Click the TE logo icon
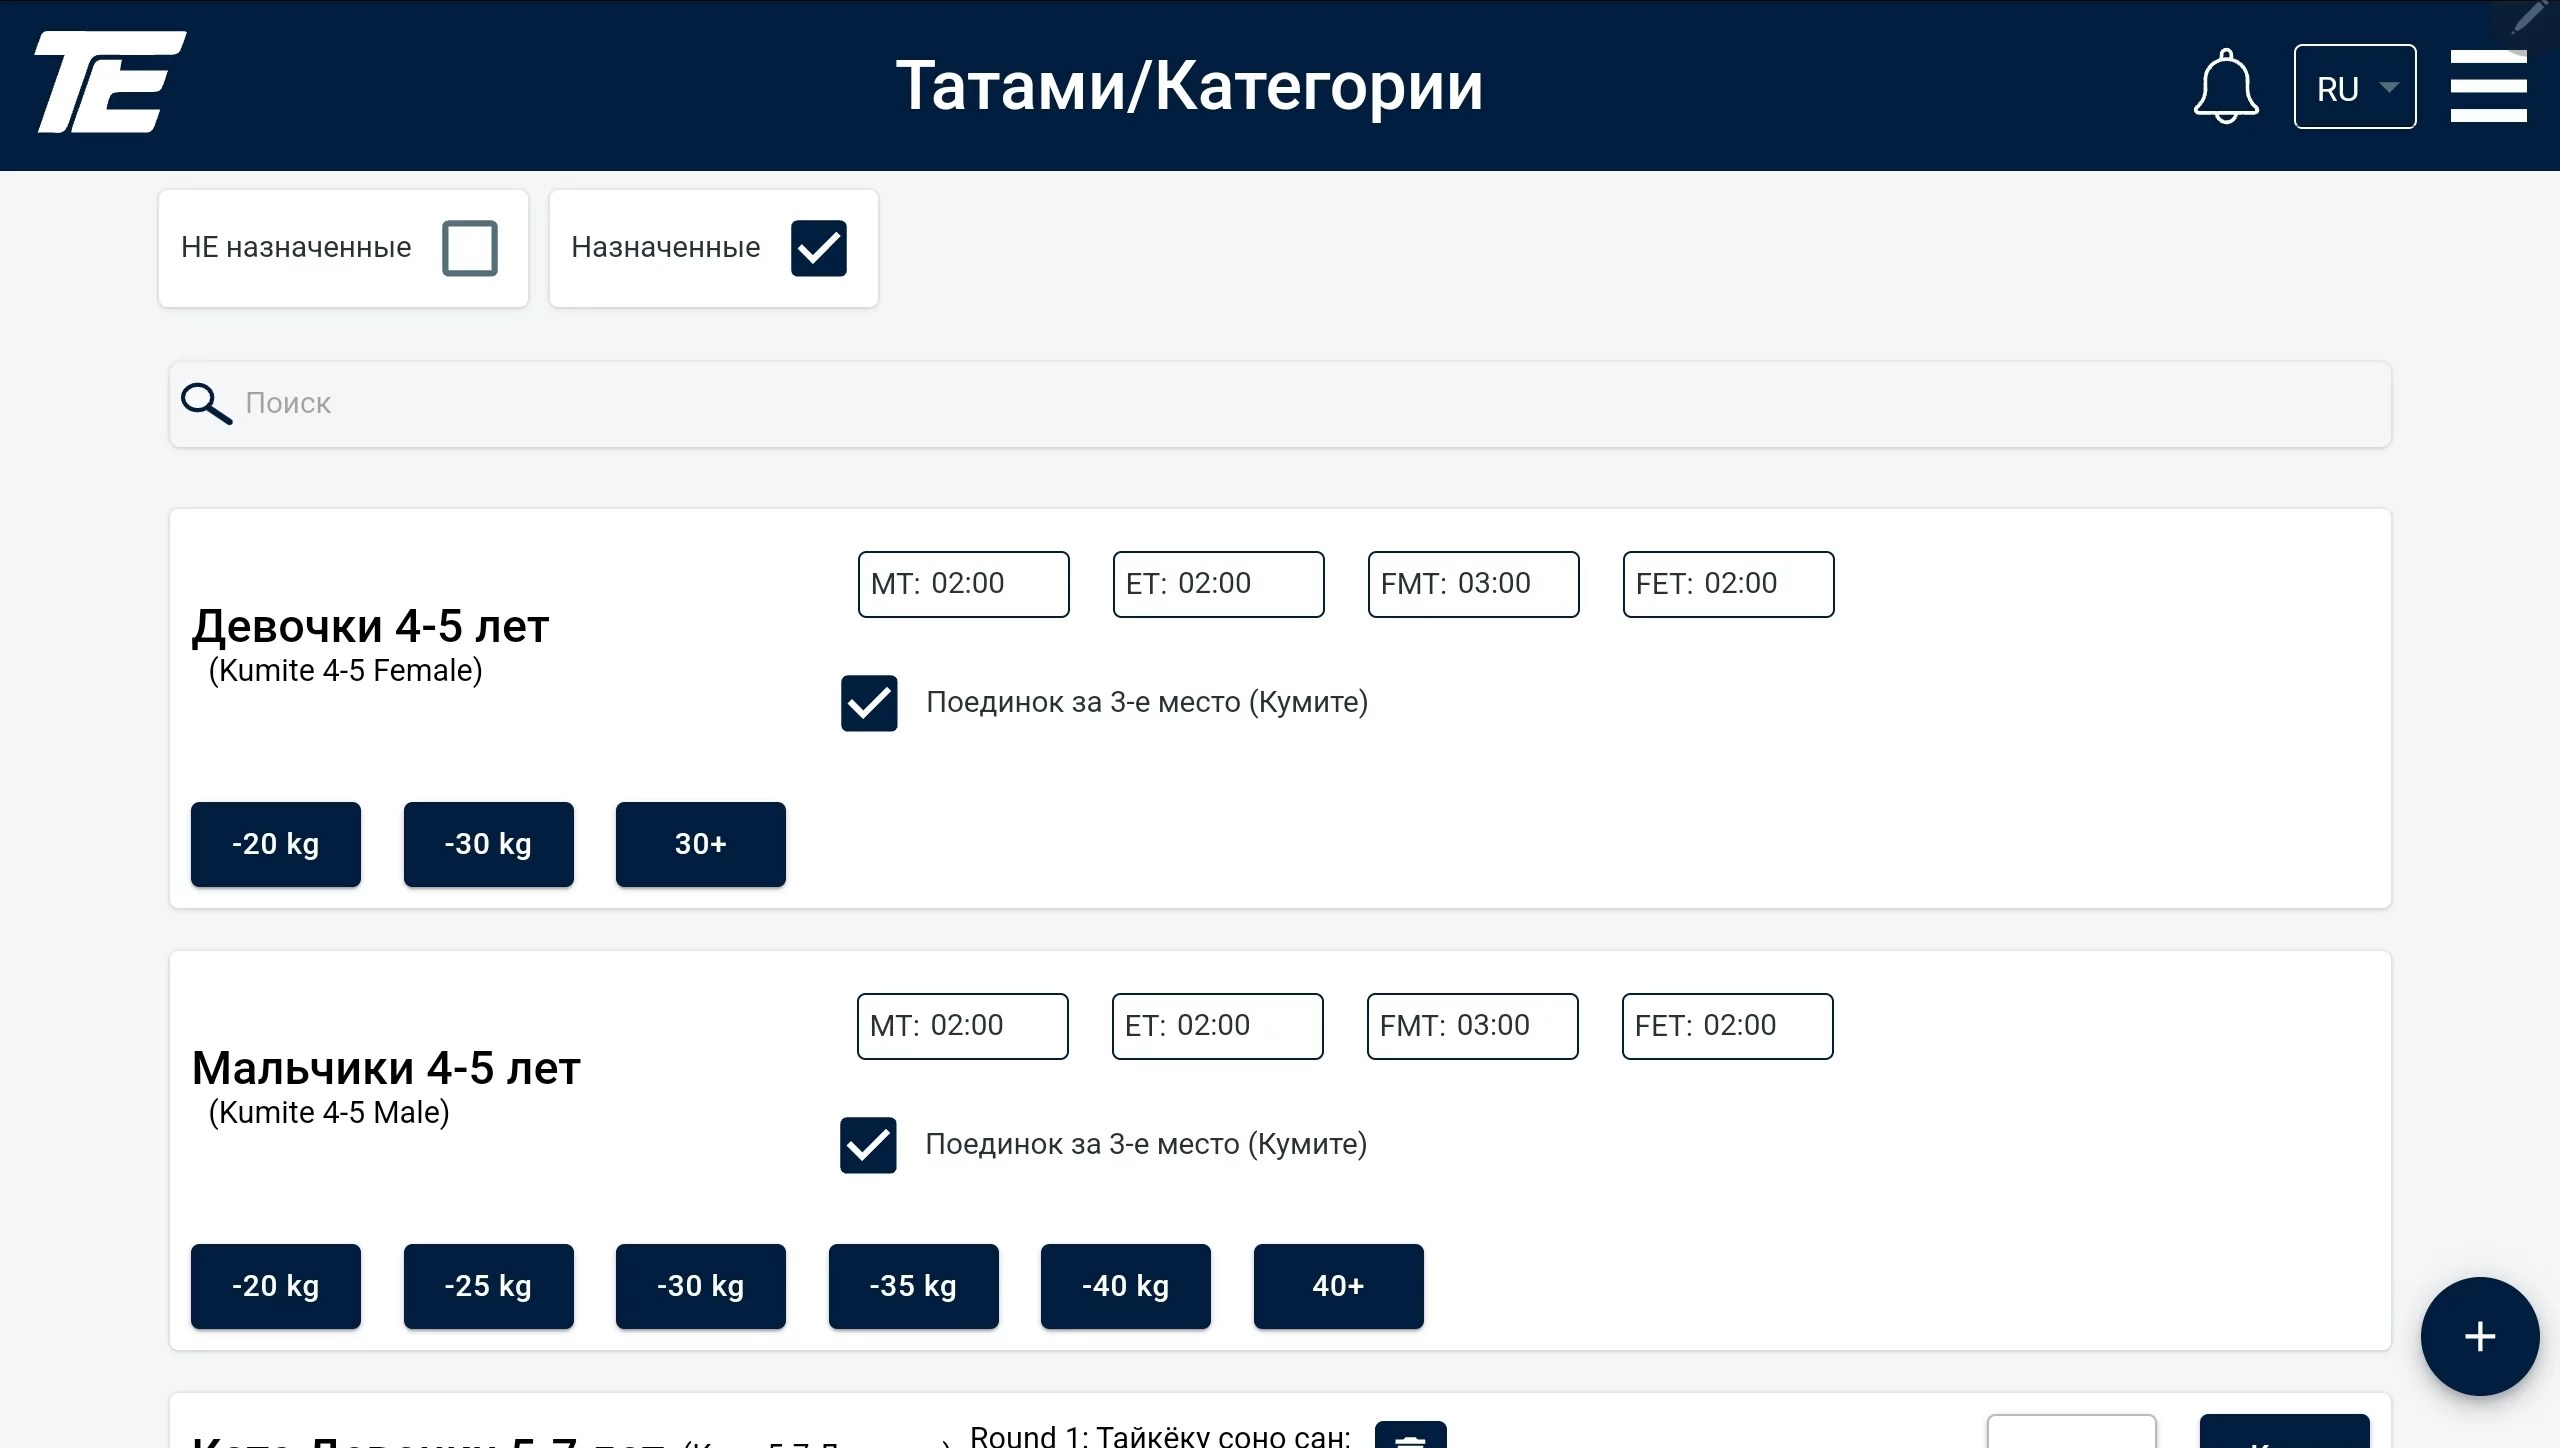Viewport: 2560px width, 1448px height. [x=110, y=82]
